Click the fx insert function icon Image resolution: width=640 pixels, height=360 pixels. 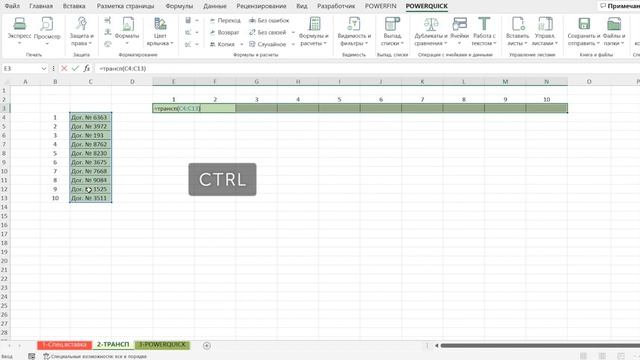pos(87,69)
